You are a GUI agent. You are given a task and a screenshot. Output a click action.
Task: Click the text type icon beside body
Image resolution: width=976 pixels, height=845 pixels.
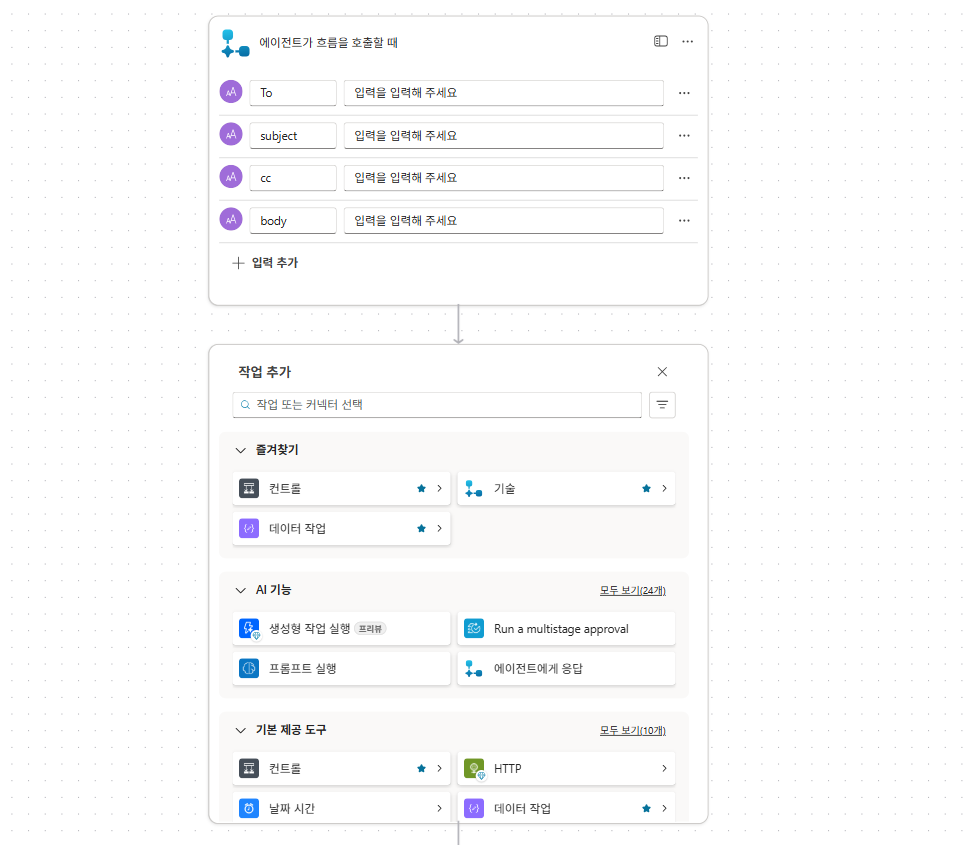click(231, 219)
